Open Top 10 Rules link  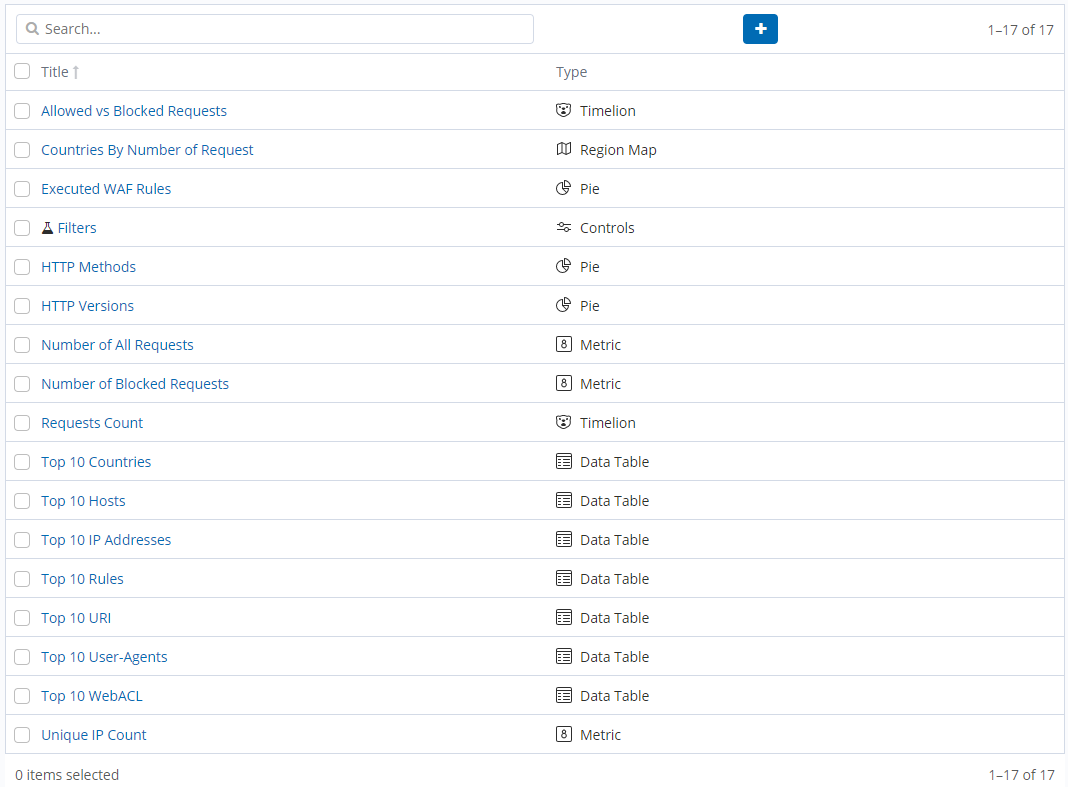[82, 579]
